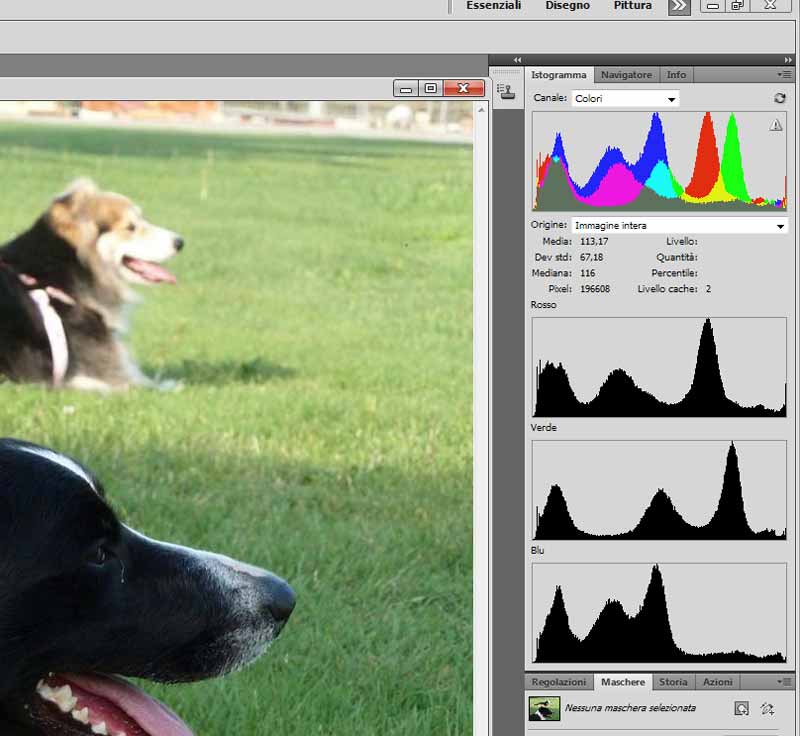Click the mask thumbnail preview of dogs
The width and height of the screenshot is (800, 736).
545,708
